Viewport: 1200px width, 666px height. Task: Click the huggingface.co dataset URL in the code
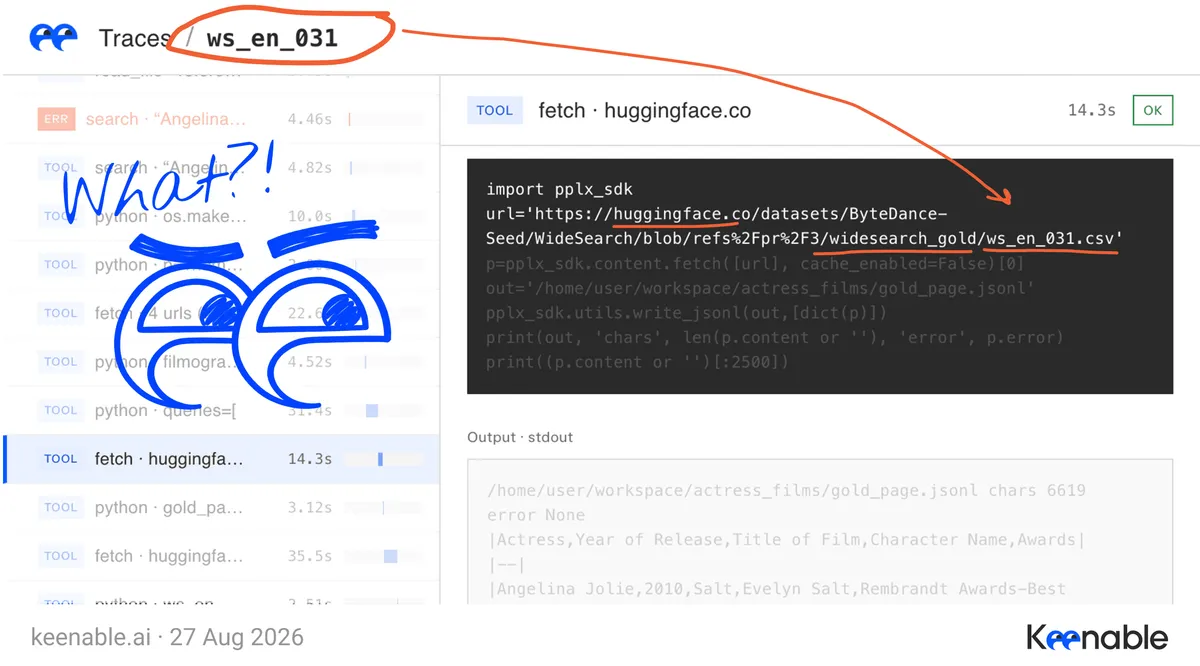[804, 226]
